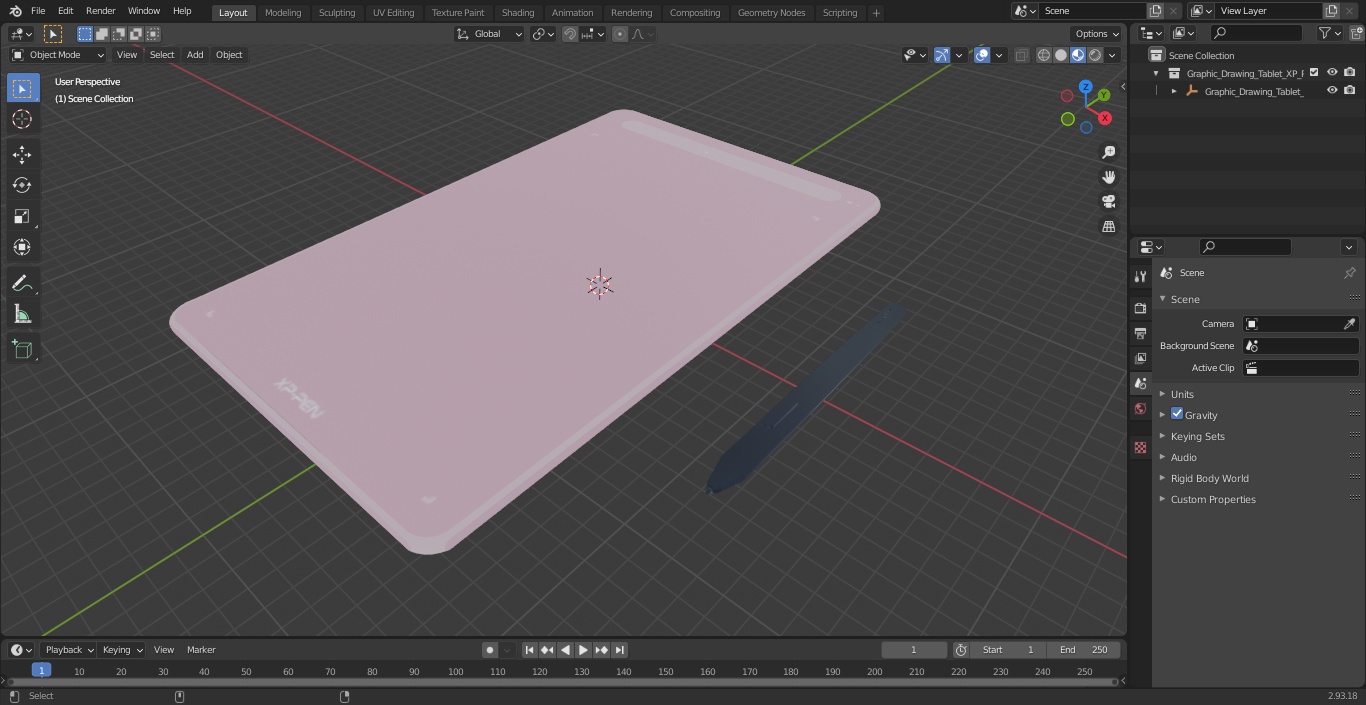This screenshot has width=1366, height=705.
Task: Switch perspective/orthographic grid icon
Action: pyautogui.click(x=1108, y=227)
